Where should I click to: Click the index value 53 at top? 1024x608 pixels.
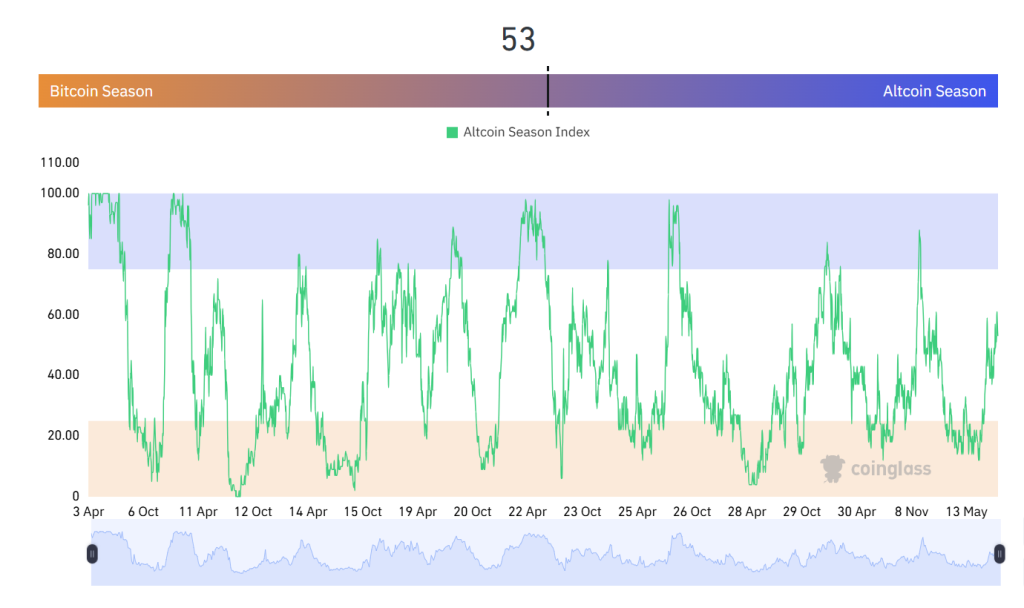tap(518, 40)
